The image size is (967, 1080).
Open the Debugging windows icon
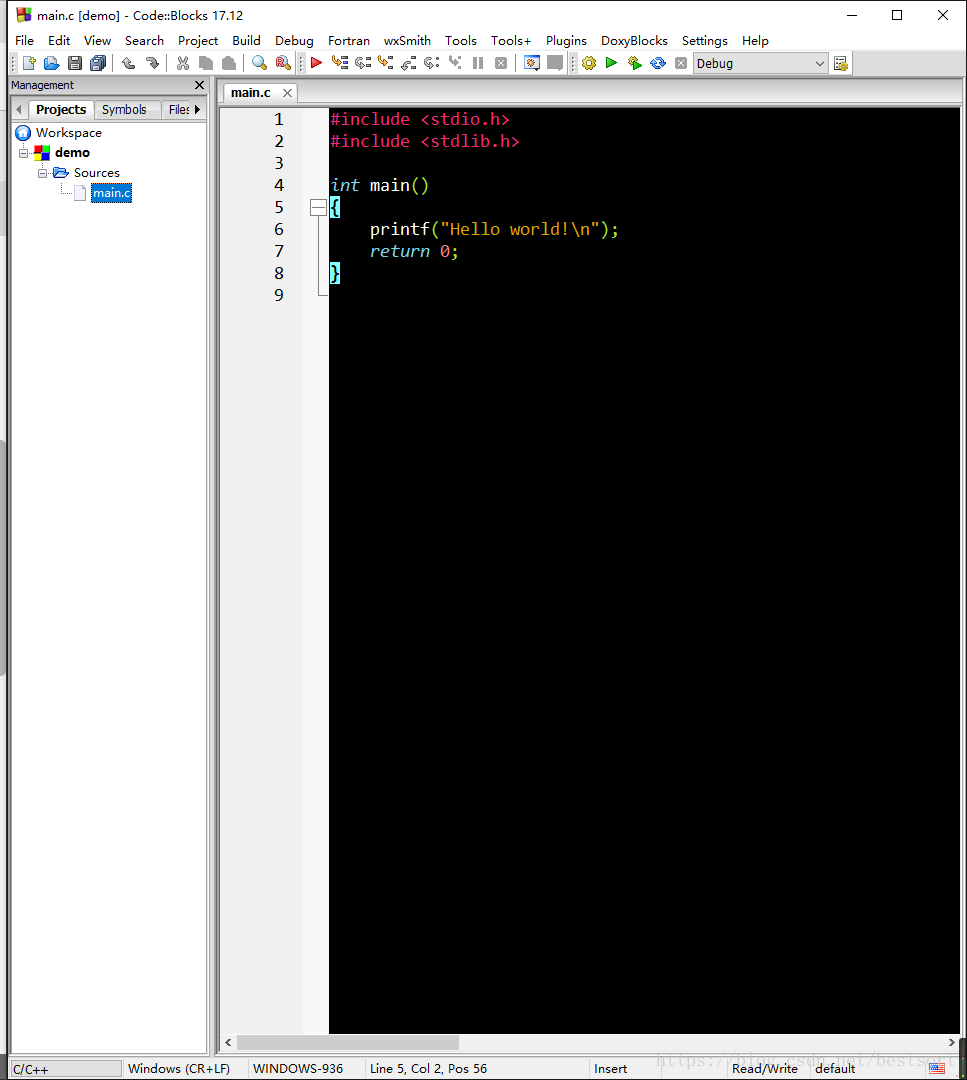pos(532,63)
